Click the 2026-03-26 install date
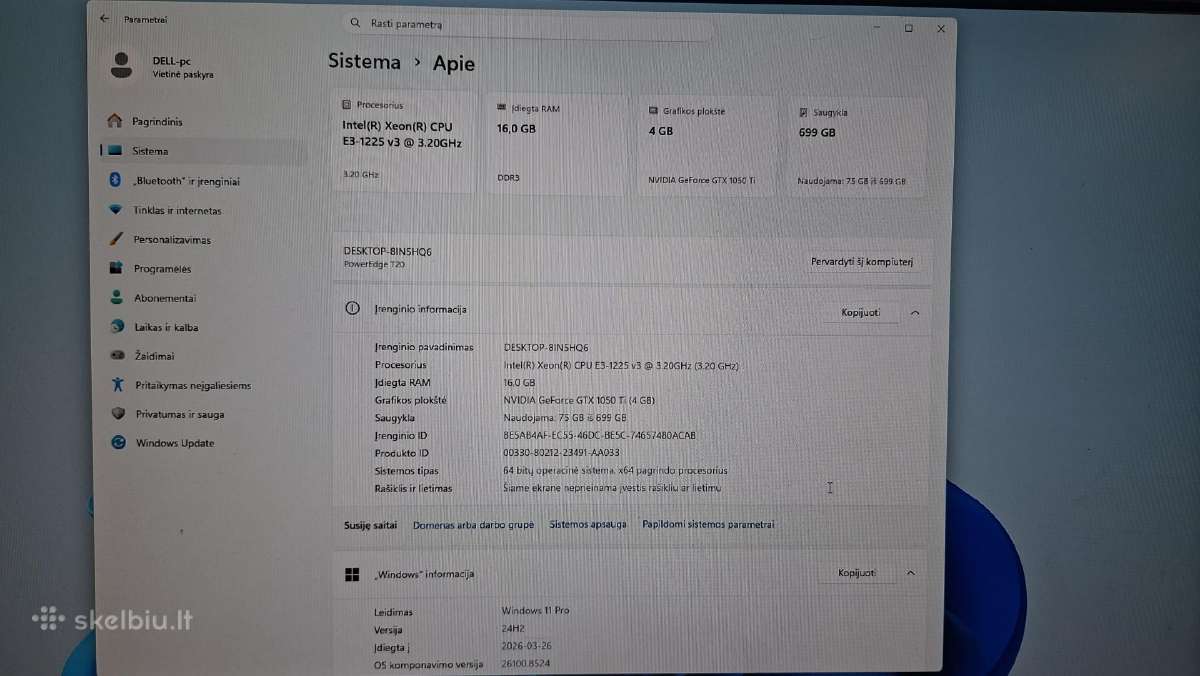 click(x=525, y=646)
